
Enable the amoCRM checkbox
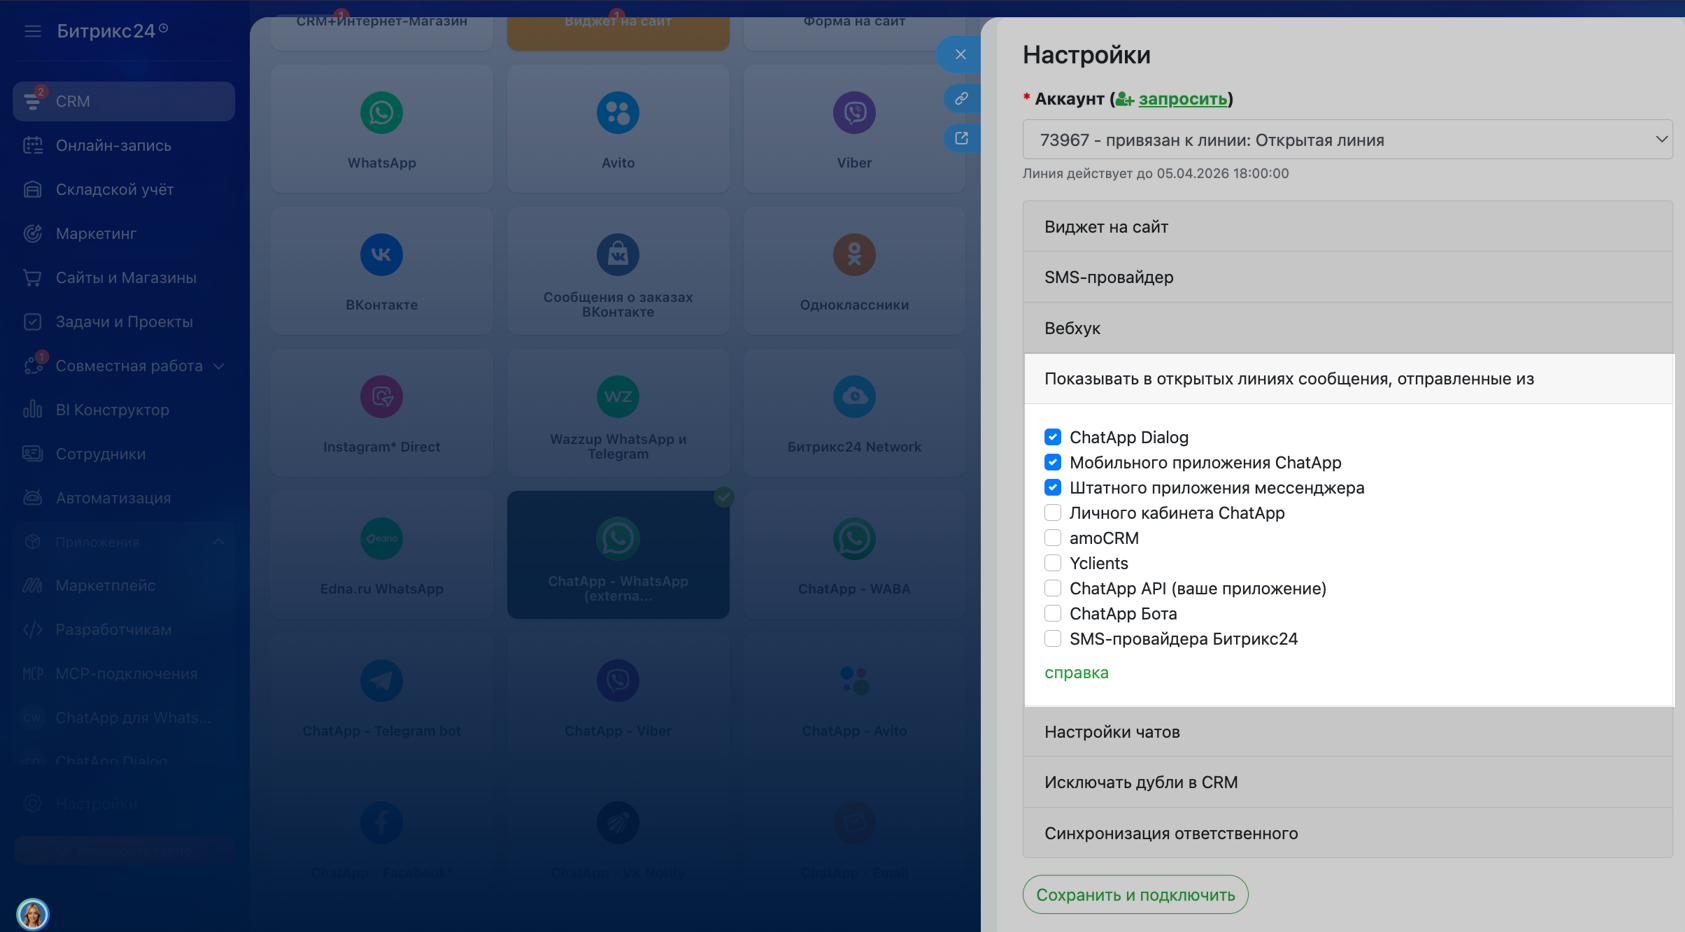pos(1053,538)
